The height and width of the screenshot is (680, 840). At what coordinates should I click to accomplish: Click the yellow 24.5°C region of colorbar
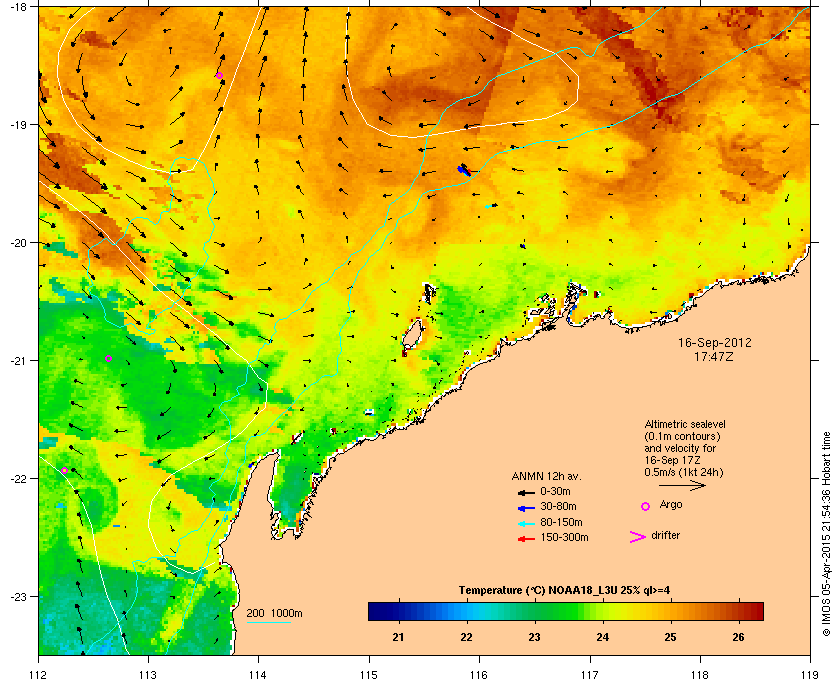[637, 611]
